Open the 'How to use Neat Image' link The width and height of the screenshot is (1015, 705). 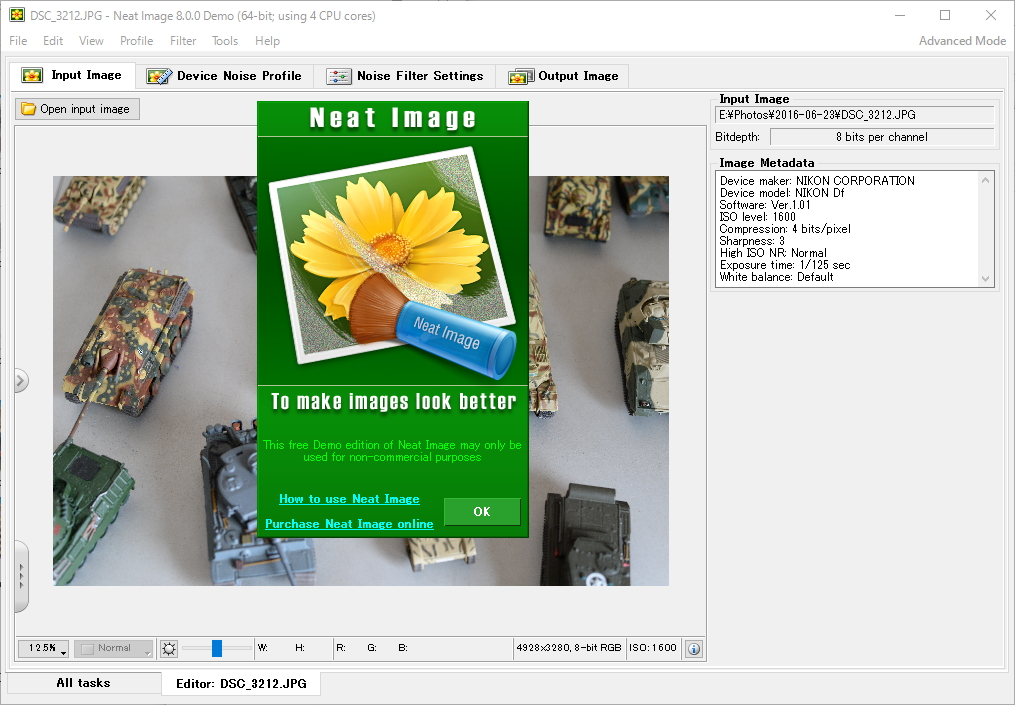point(349,499)
